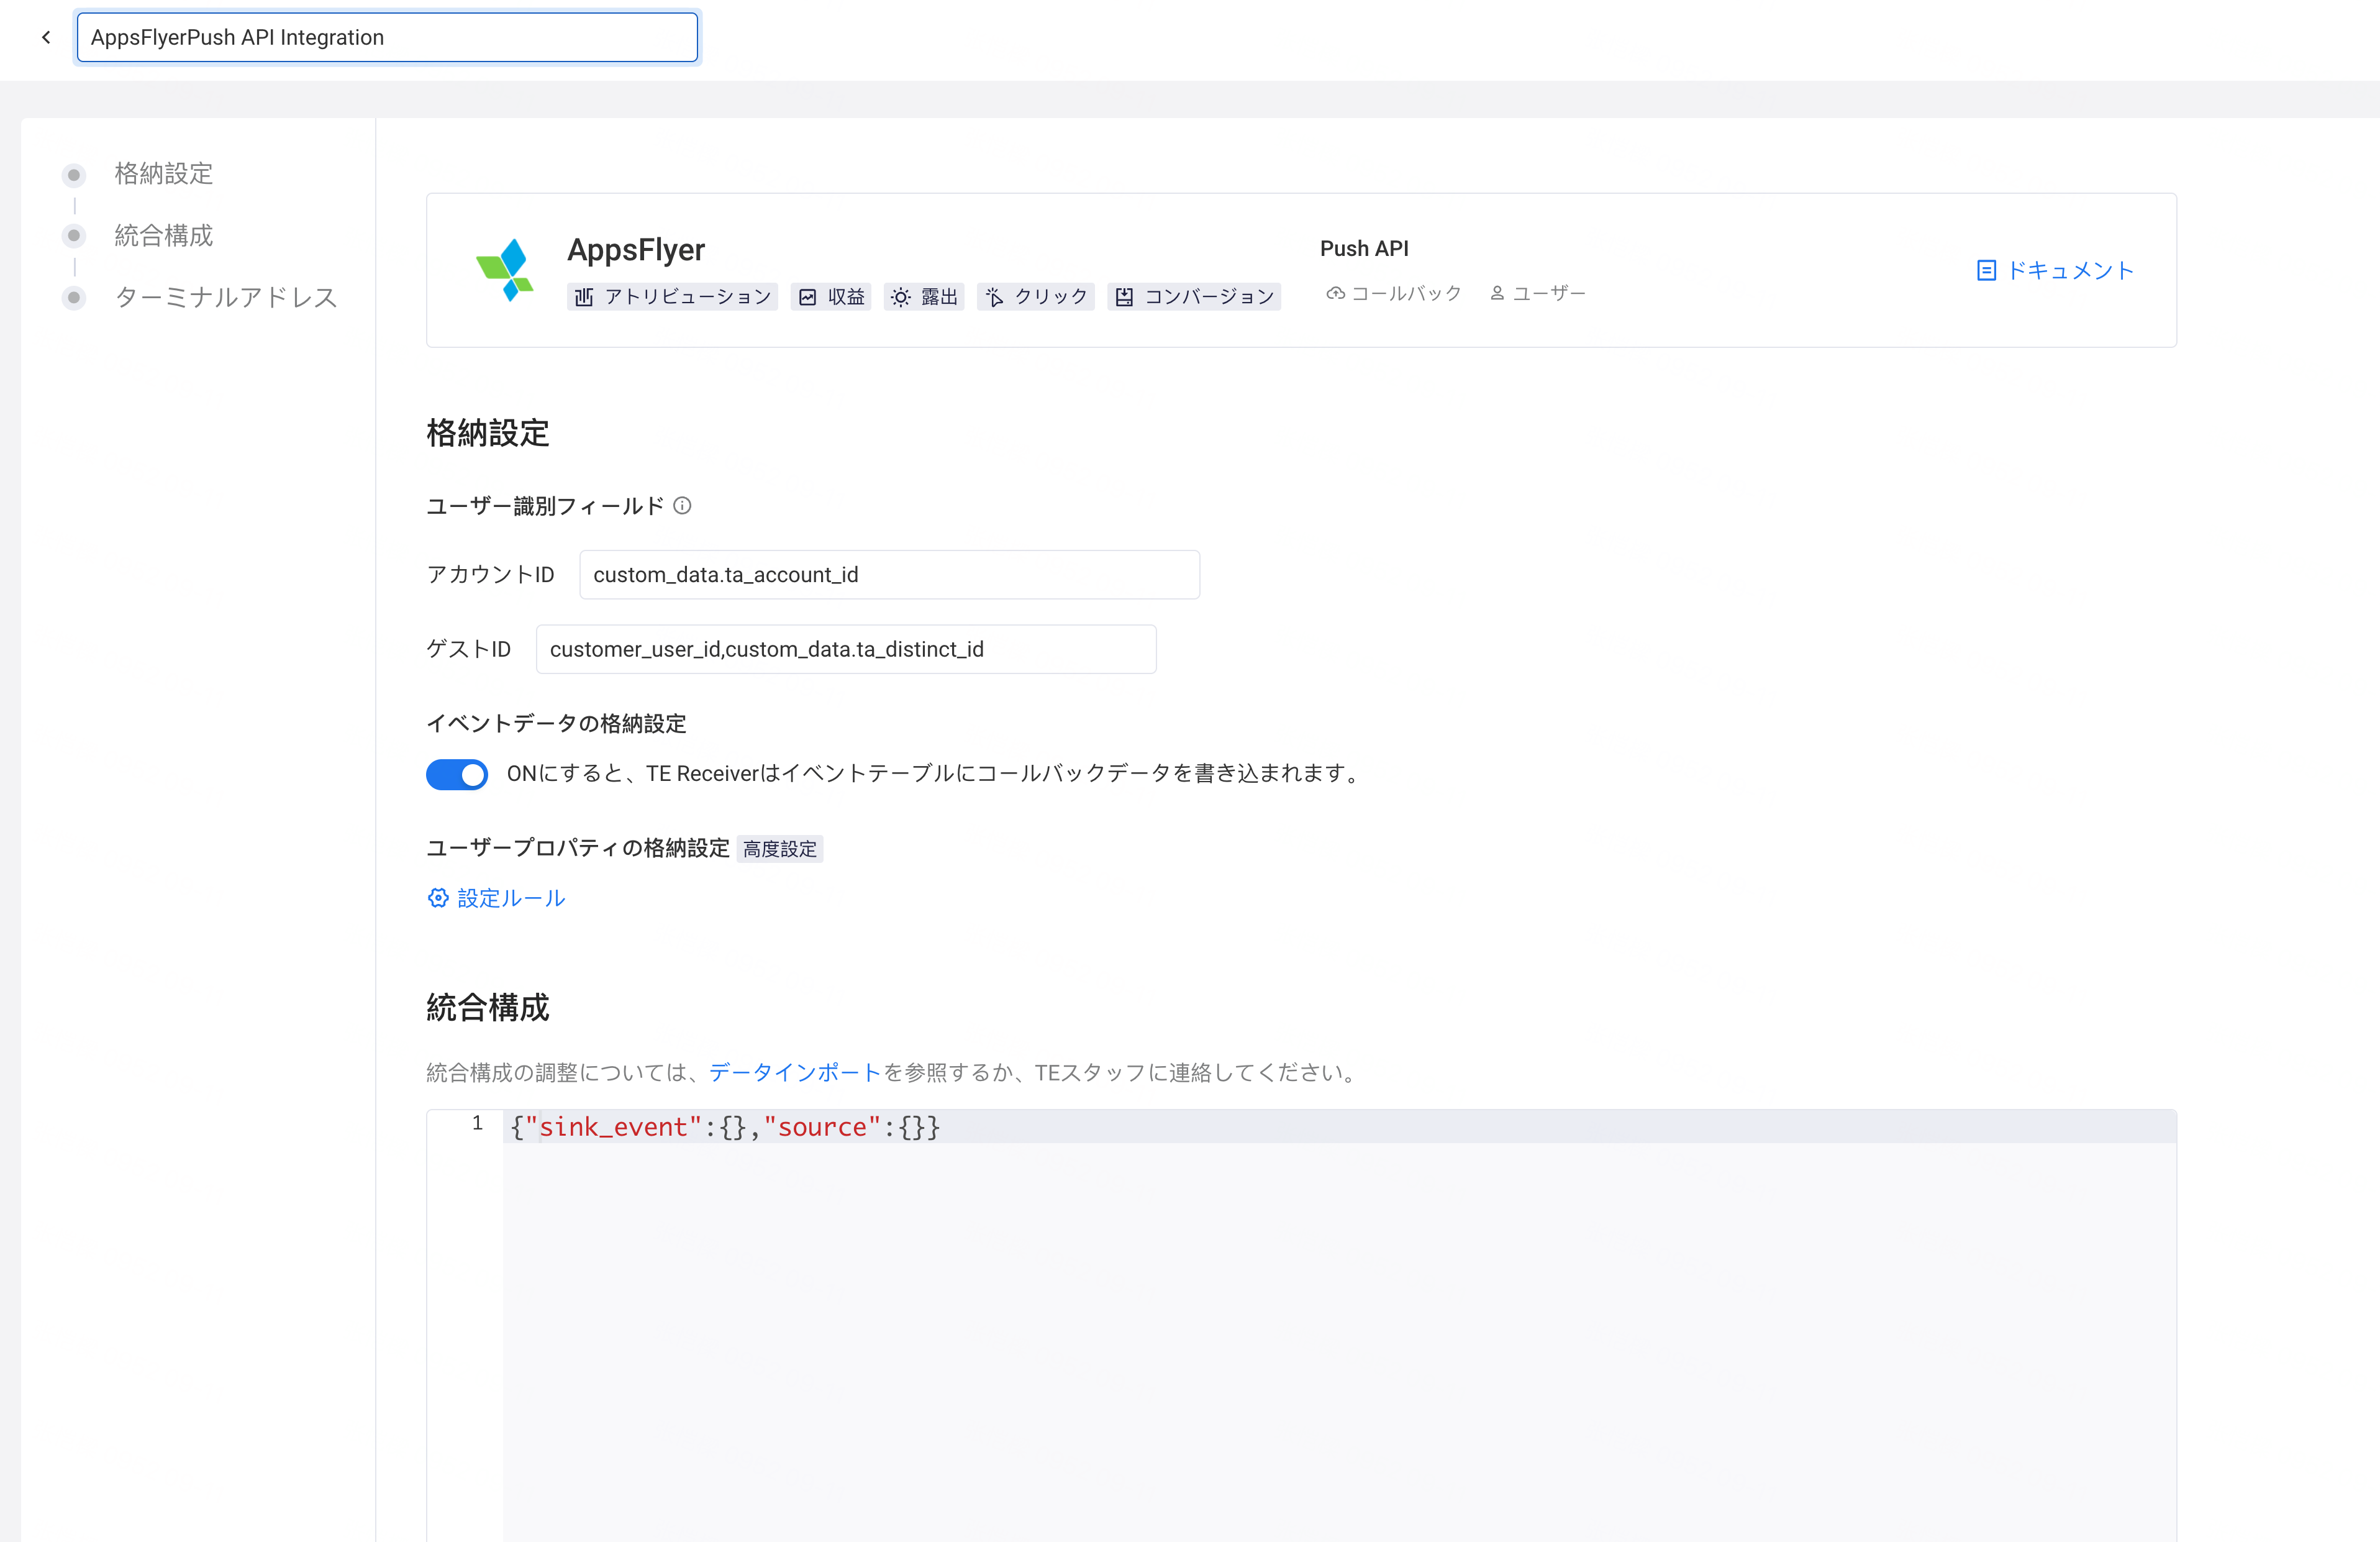Go to 統合構成 step in sidebar
Image resolution: width=2380 pixels, height=1542 pixels.
(x=164, y=236)
